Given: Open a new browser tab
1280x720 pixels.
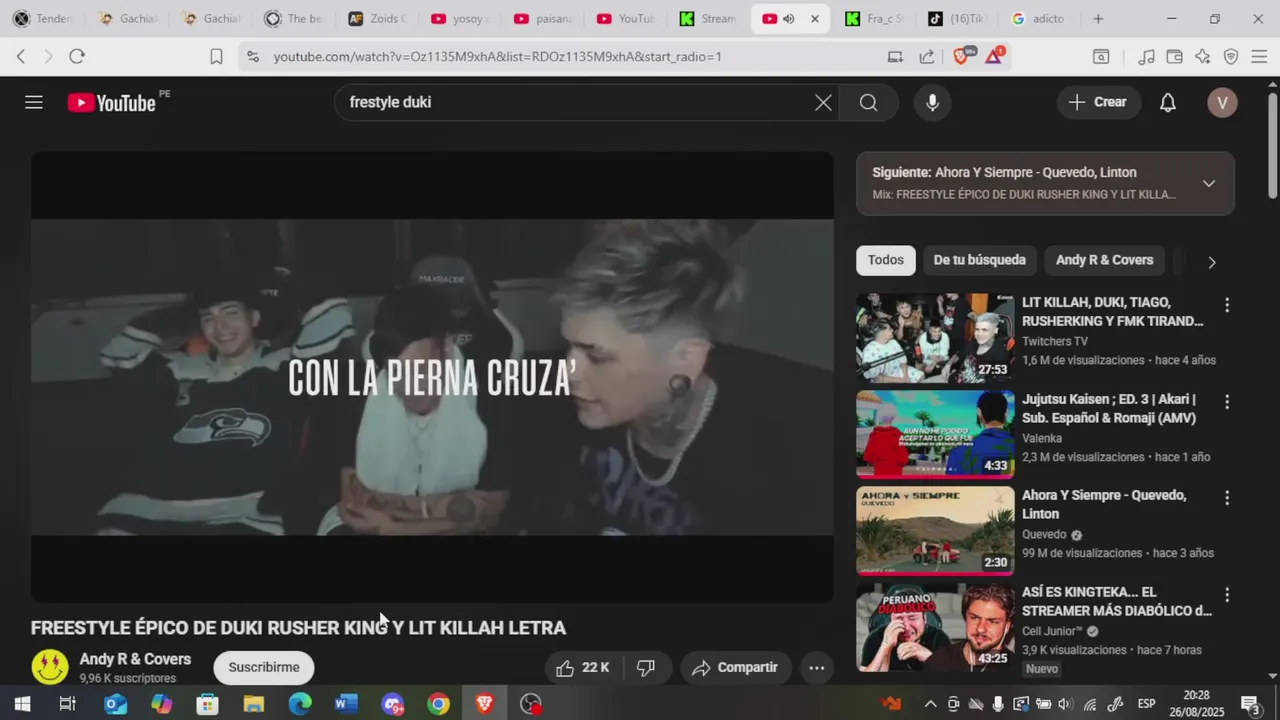Looking at the screenshot, I should (x=1098, y=18).
